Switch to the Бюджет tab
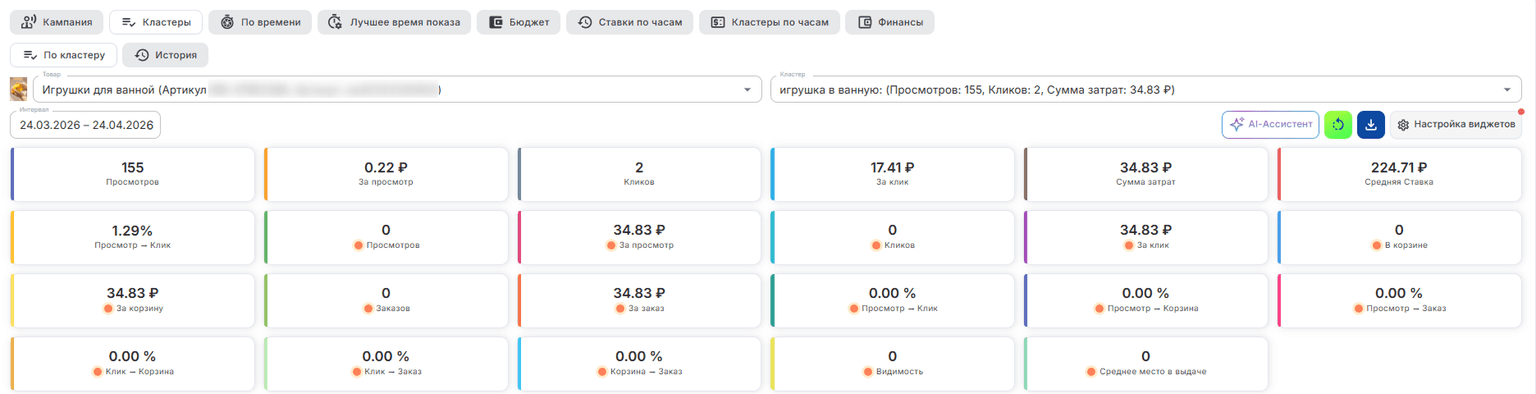This screenshot has height=394, width=1536. point(518,22)
